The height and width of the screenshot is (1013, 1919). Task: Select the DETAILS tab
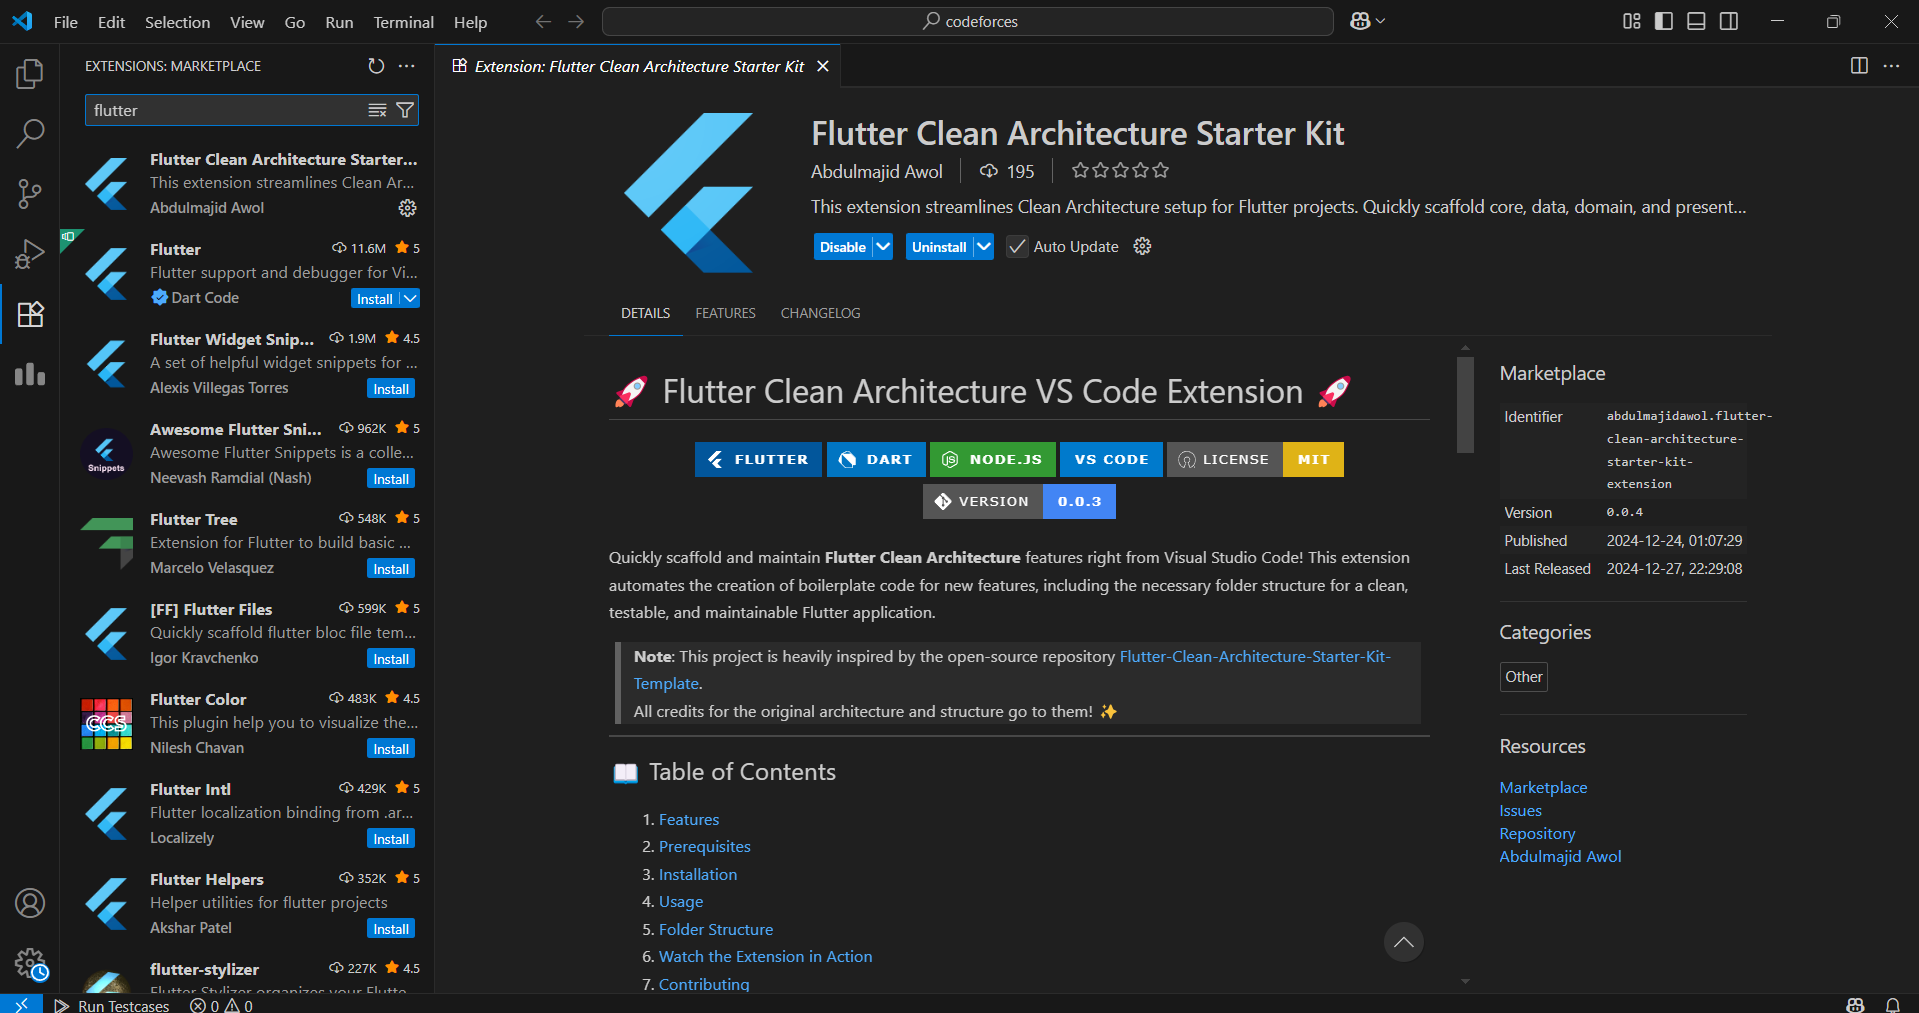click(645, 313)
